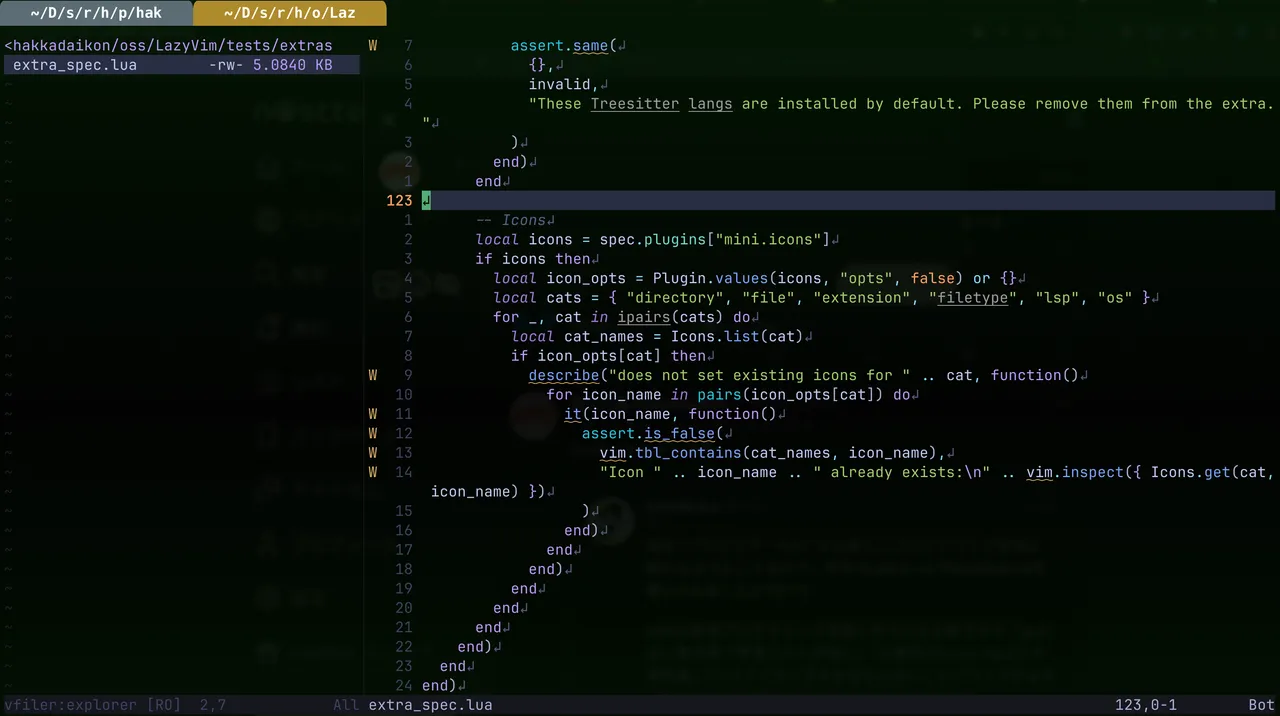This screenshot has height=716, width=1280.
Task: Click warning sign beside the assert.same line
Action: [x=373, y=46]
